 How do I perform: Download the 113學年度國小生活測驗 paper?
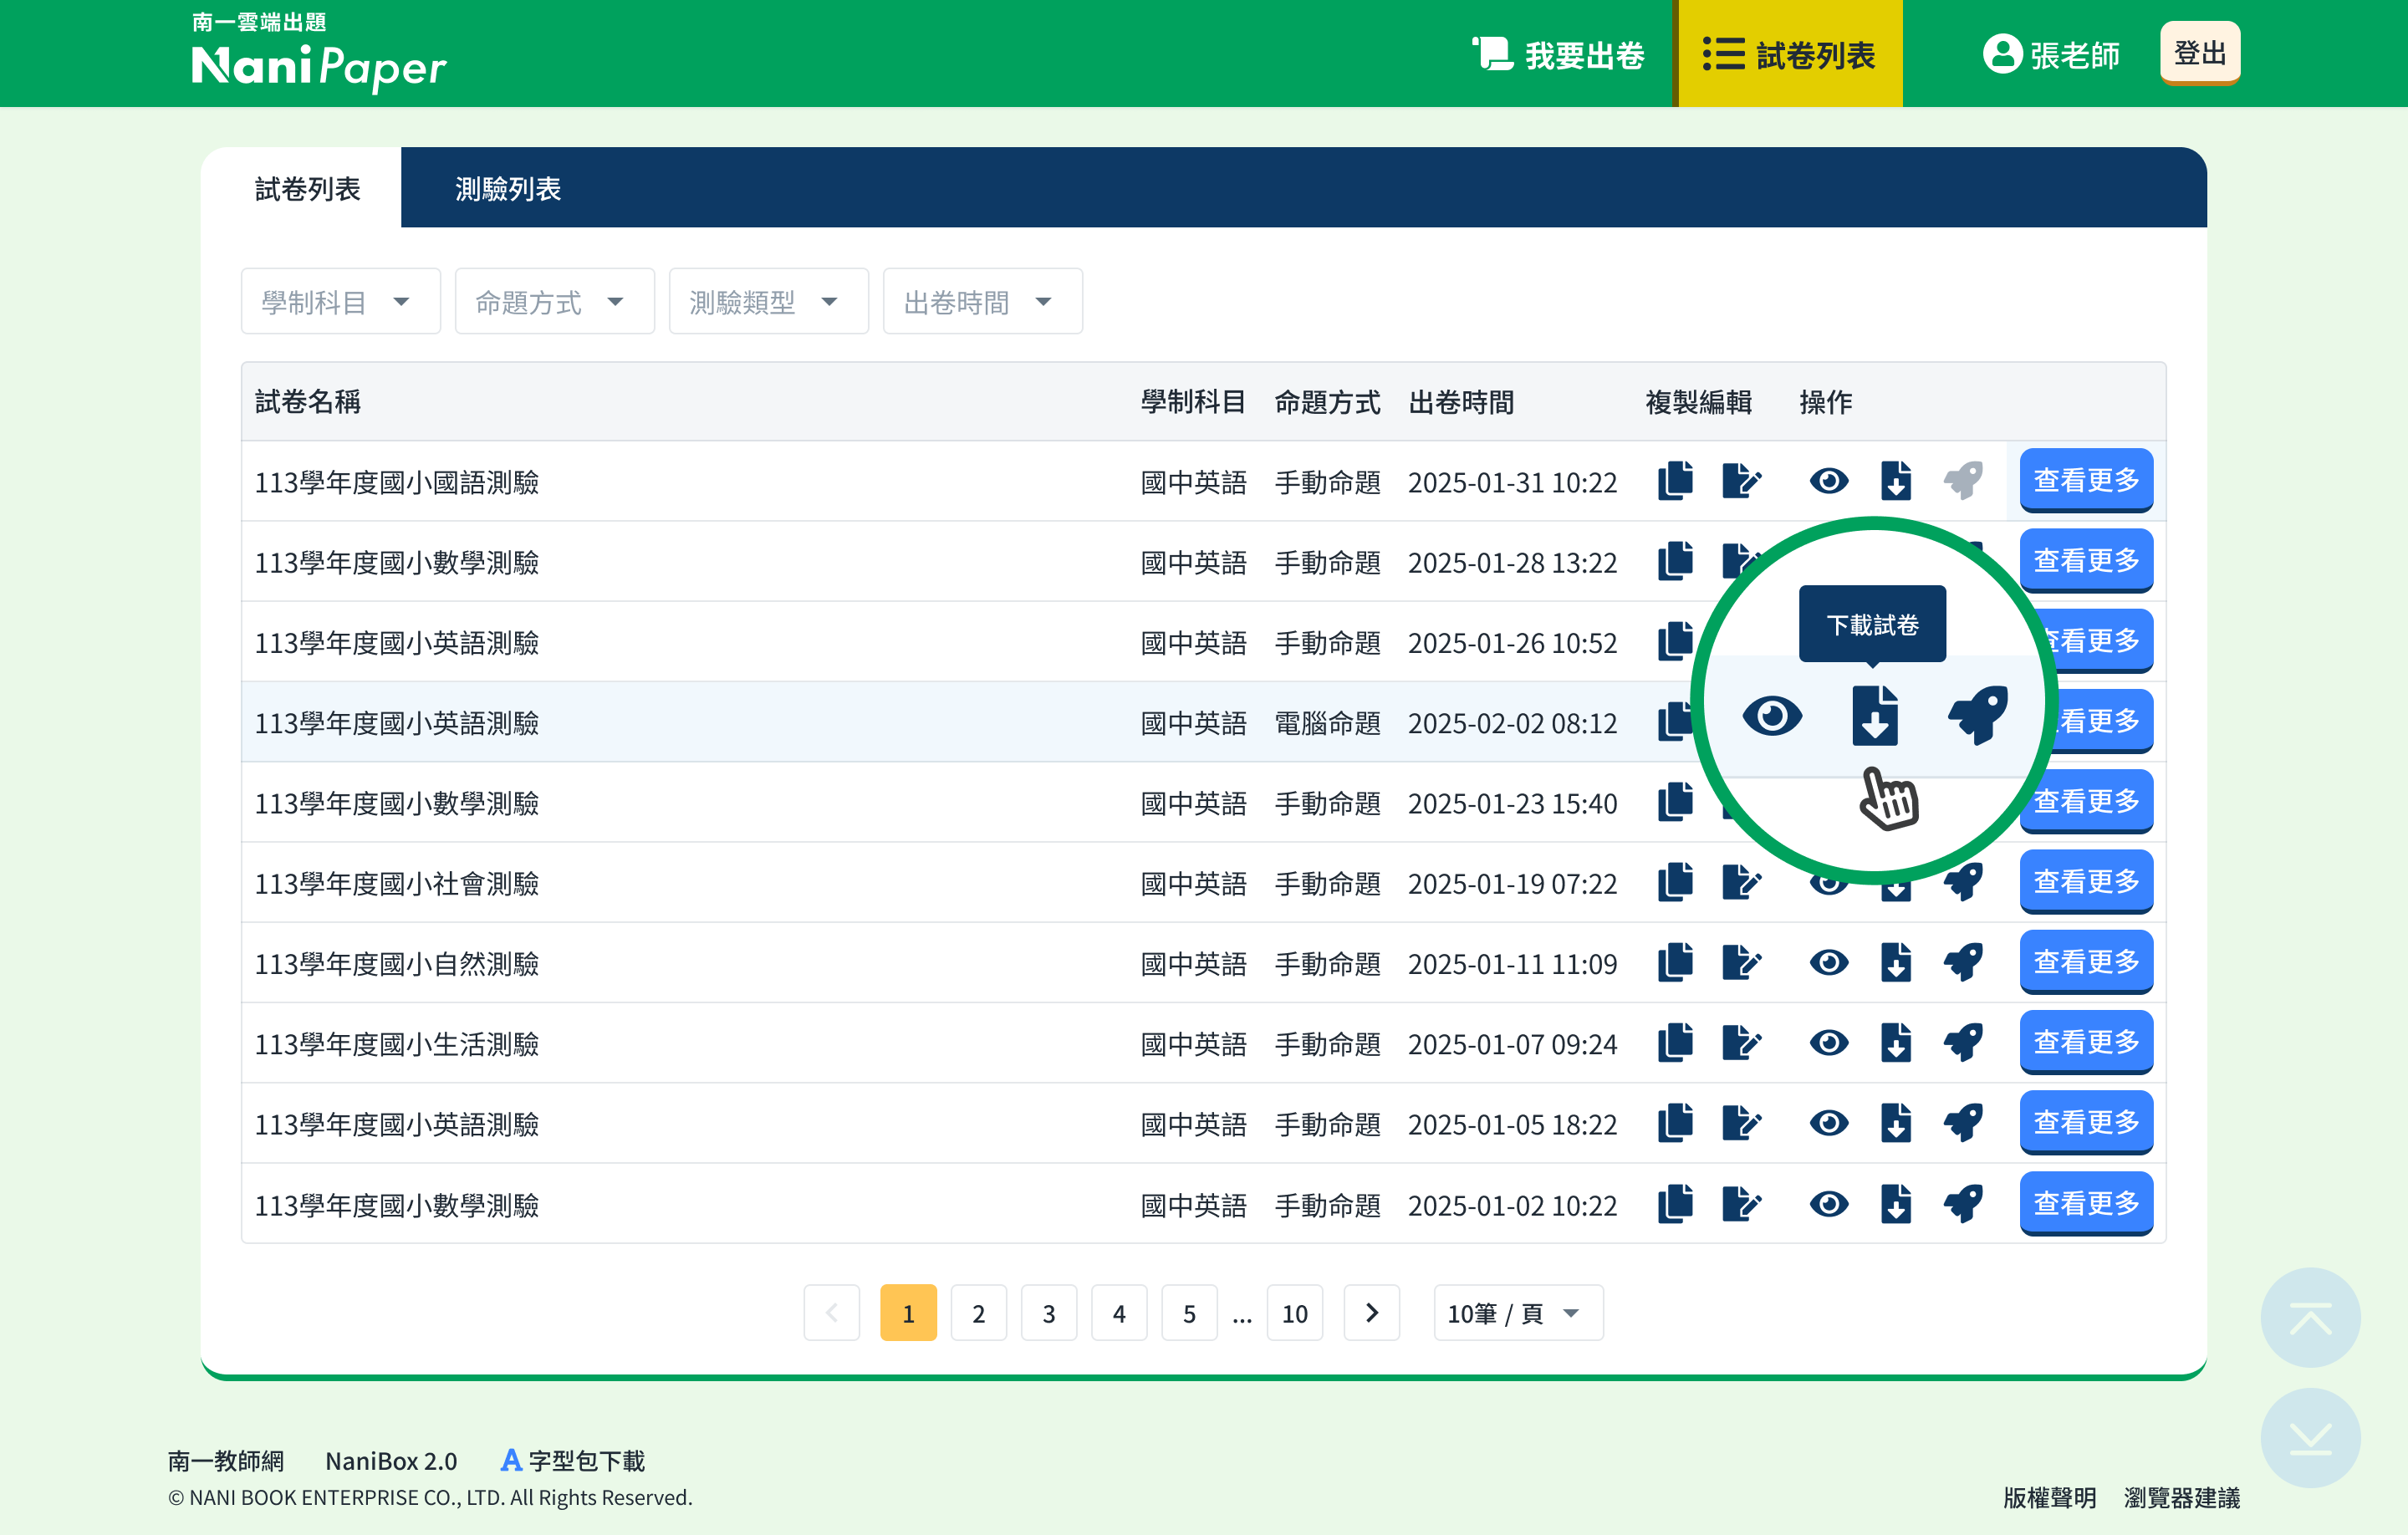coord(1896,1042)
